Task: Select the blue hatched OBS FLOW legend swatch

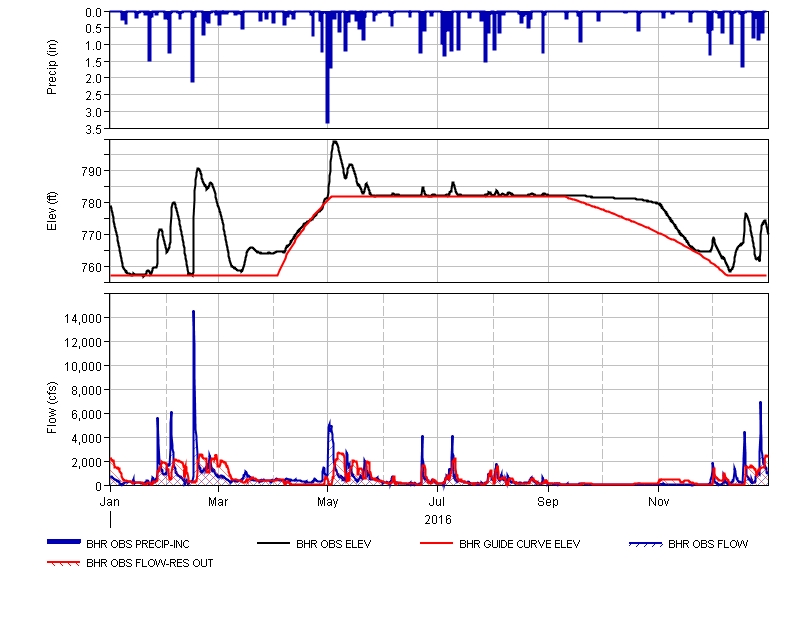Action: [645, 544]
